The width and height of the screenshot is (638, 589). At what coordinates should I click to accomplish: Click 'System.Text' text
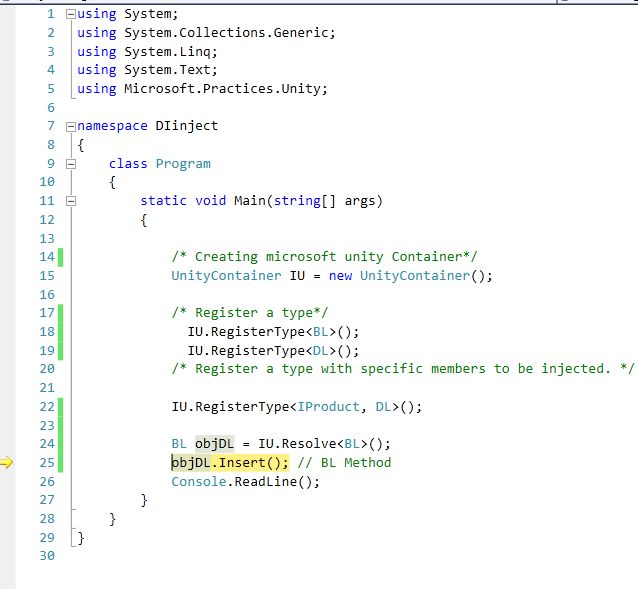point(168,70)
